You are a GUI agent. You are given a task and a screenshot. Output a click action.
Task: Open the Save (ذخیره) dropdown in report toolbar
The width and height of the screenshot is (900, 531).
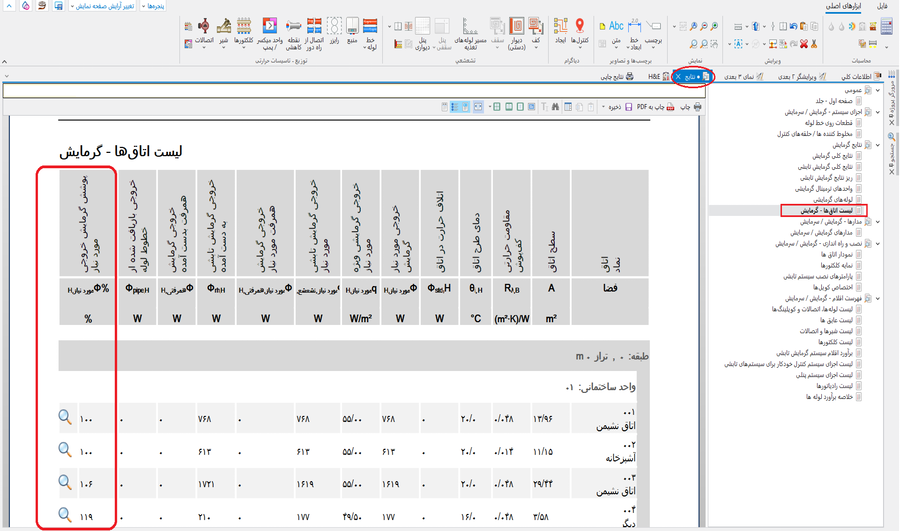click(613, 107)
